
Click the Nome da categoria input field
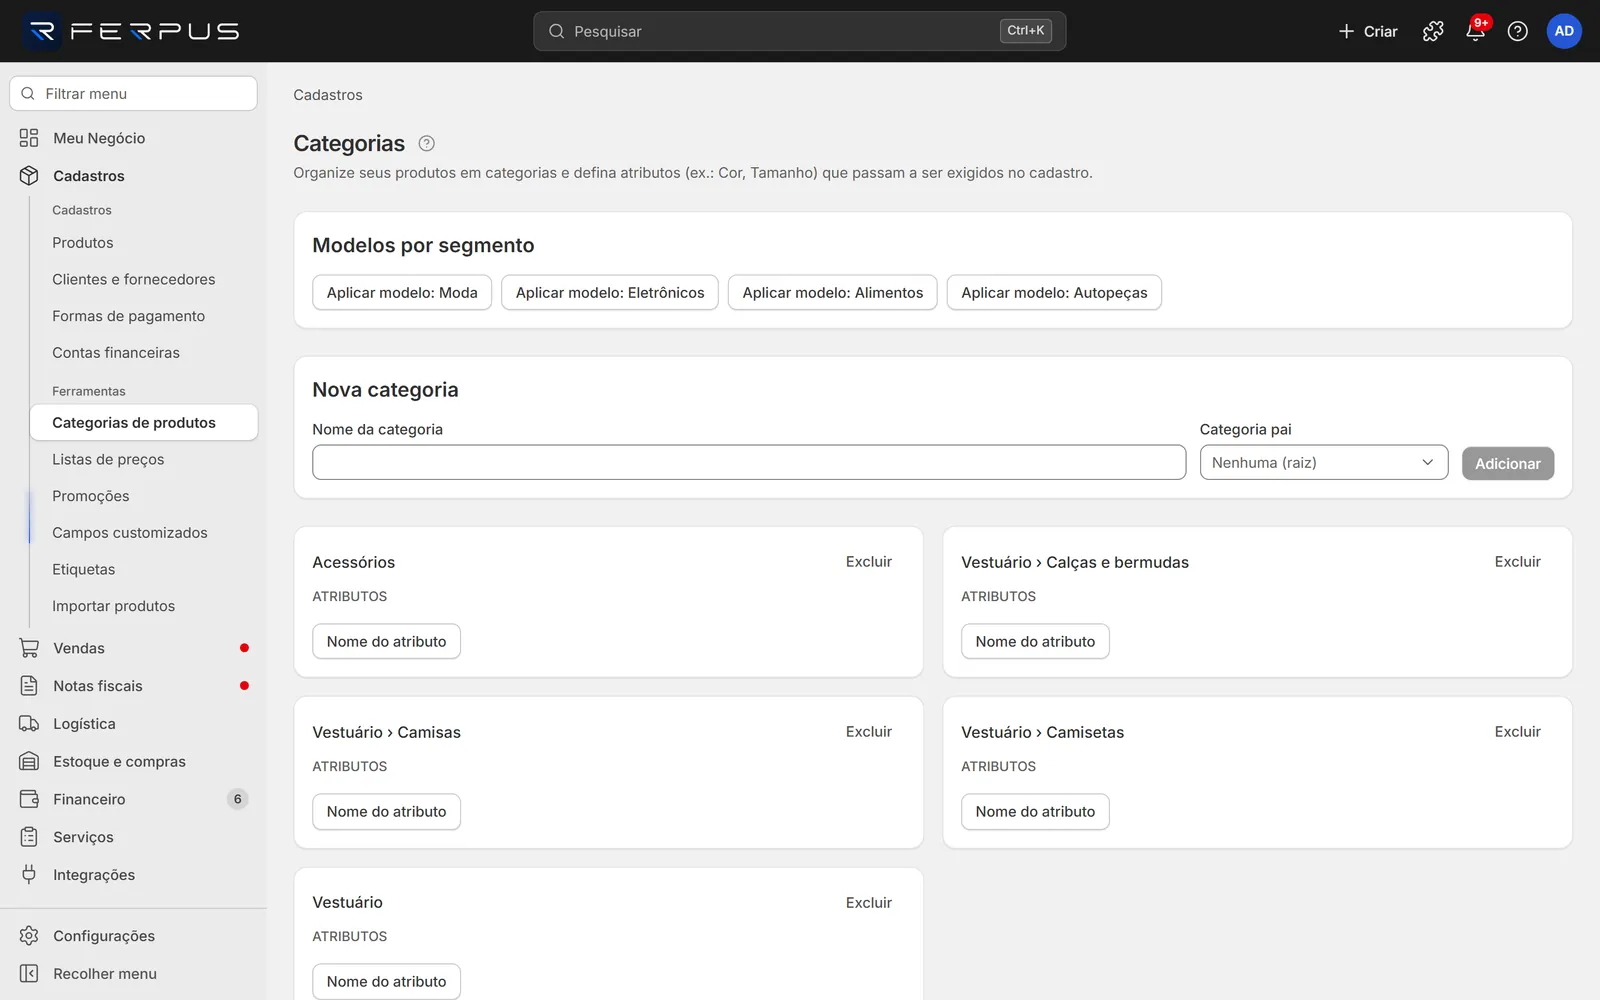pos(749,462)
